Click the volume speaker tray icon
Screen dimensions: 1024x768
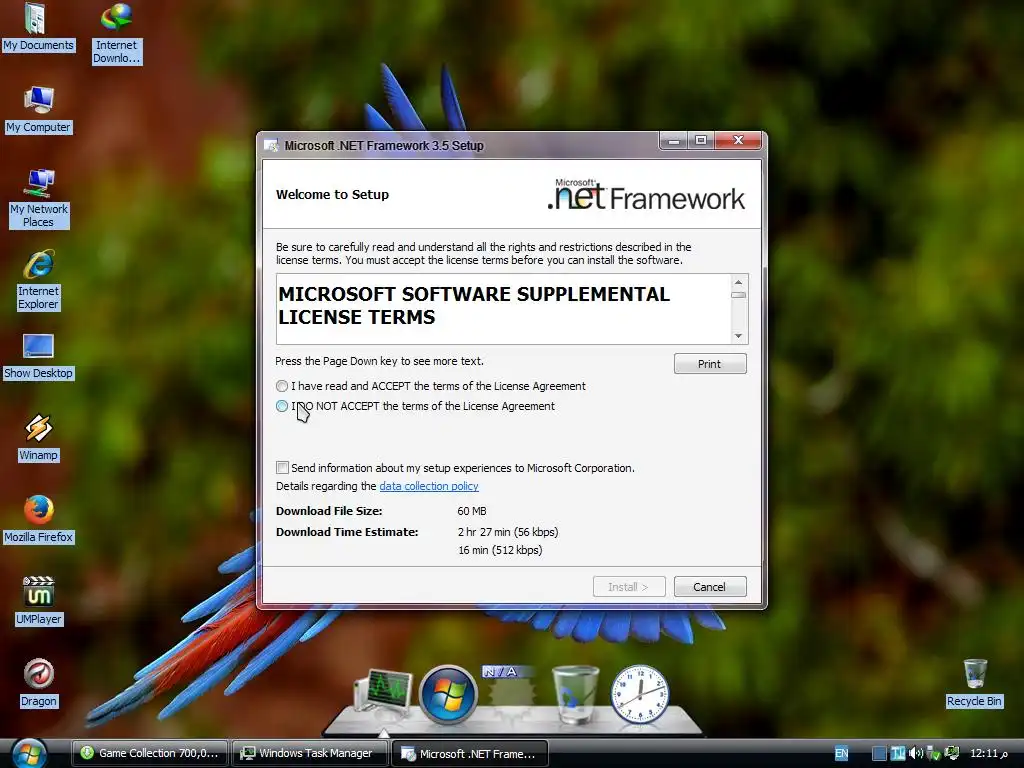(916, 753)
